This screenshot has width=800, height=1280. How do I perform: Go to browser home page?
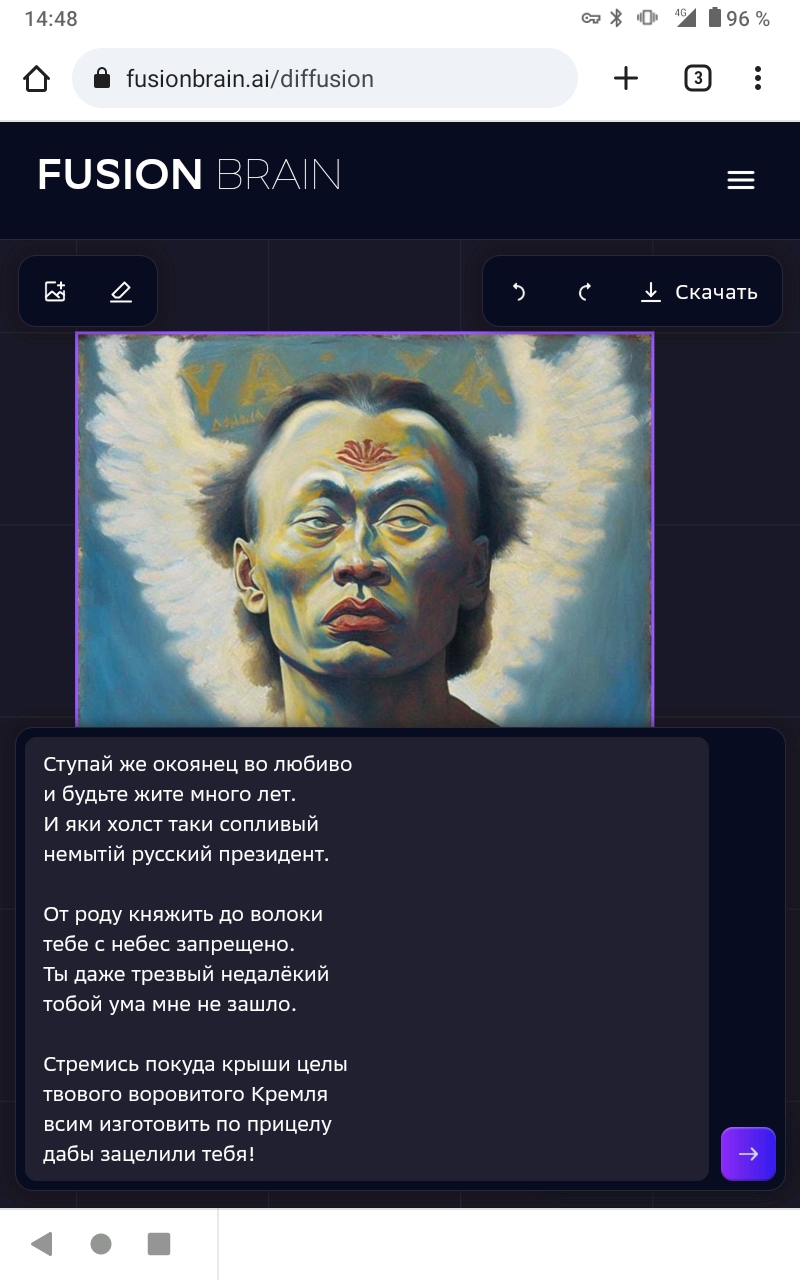point(36,78)
